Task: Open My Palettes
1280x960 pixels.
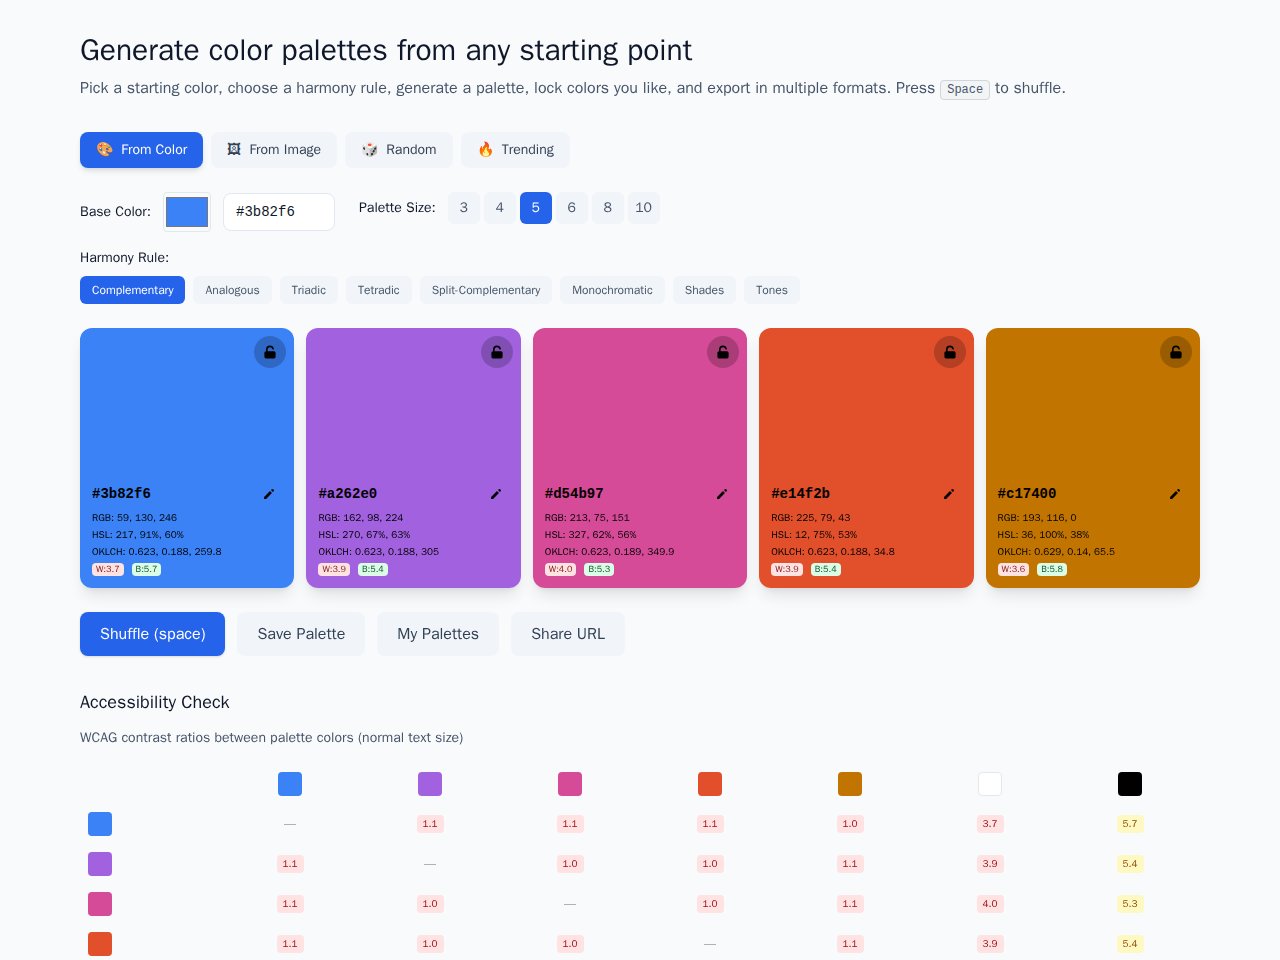Action: coord(438,634)
